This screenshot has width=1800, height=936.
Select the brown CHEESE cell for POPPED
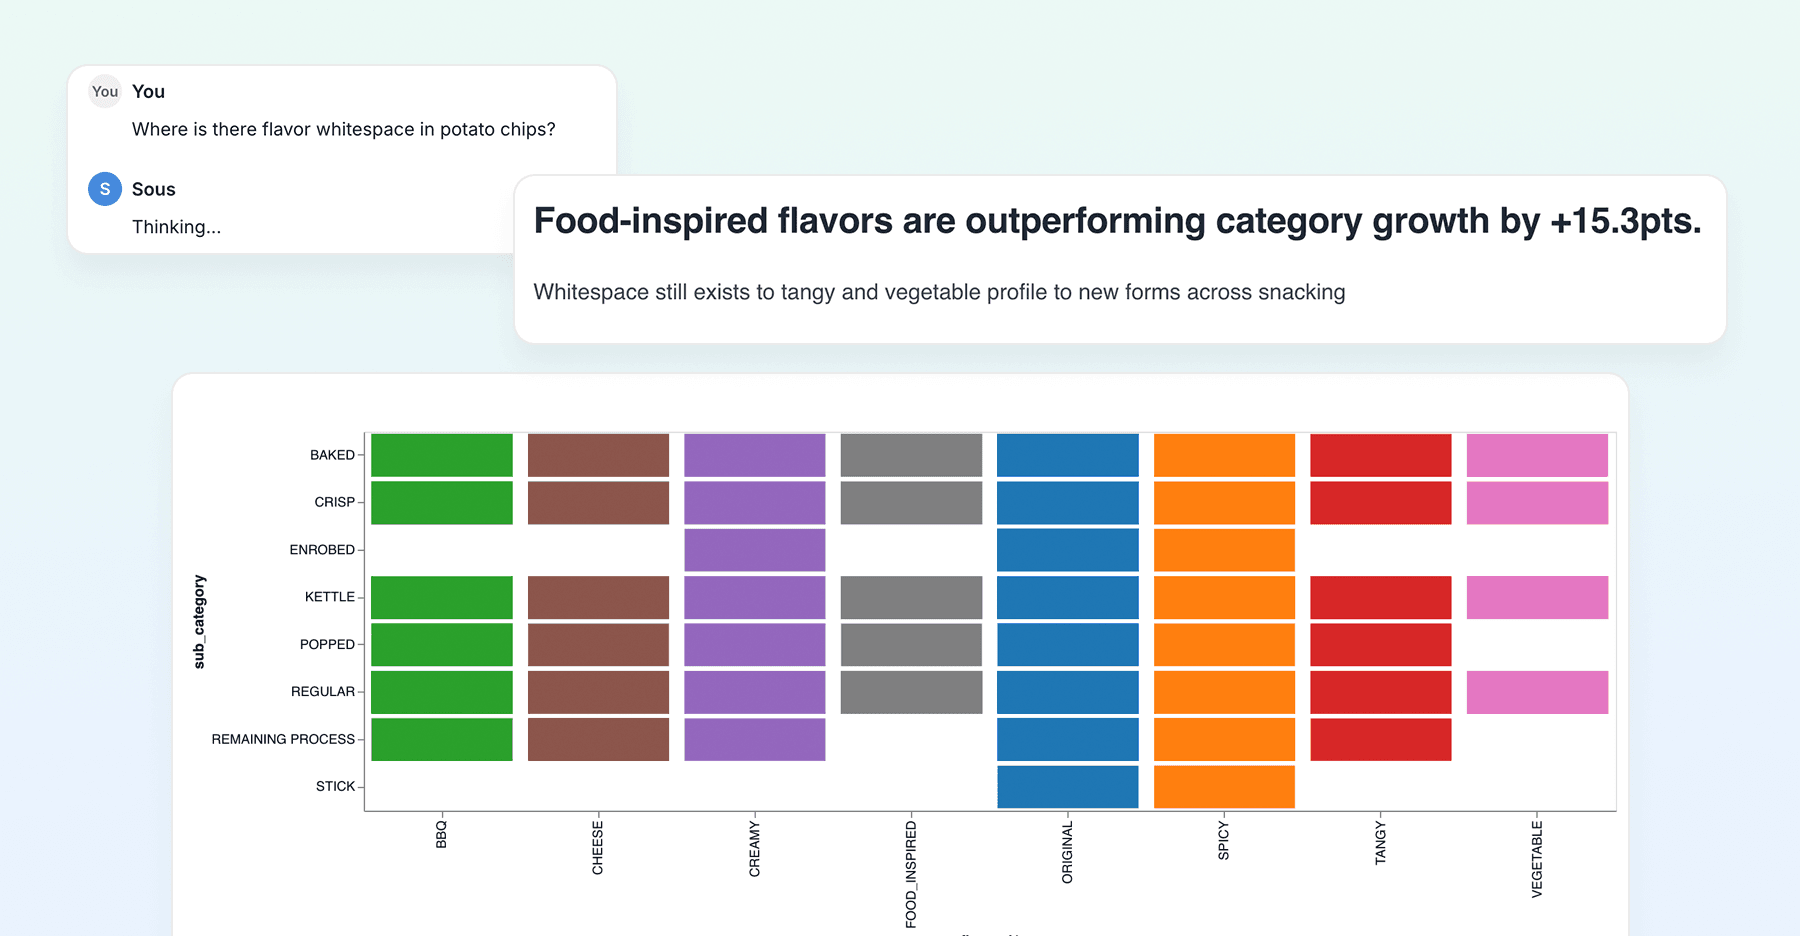coord(598,644)
